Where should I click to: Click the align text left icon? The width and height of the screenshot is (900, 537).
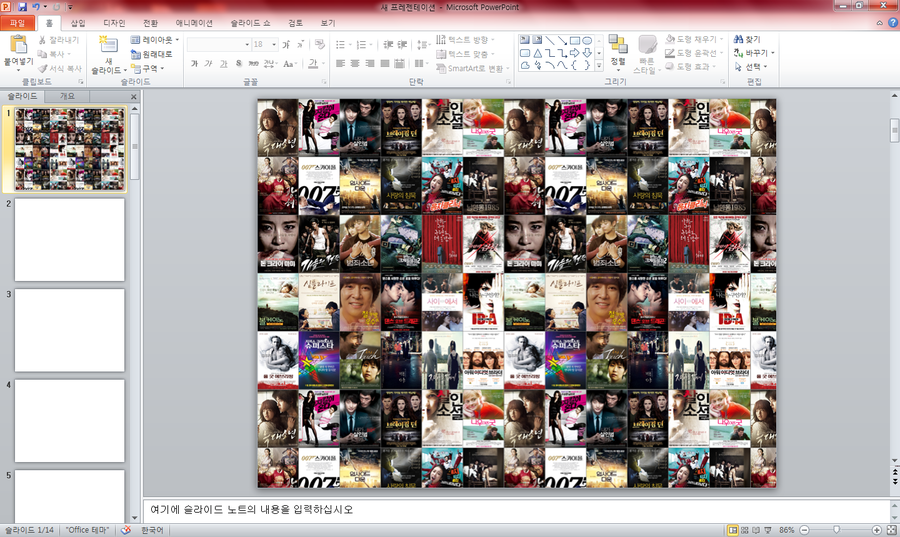pyautogui.click(x=340, y=63)
